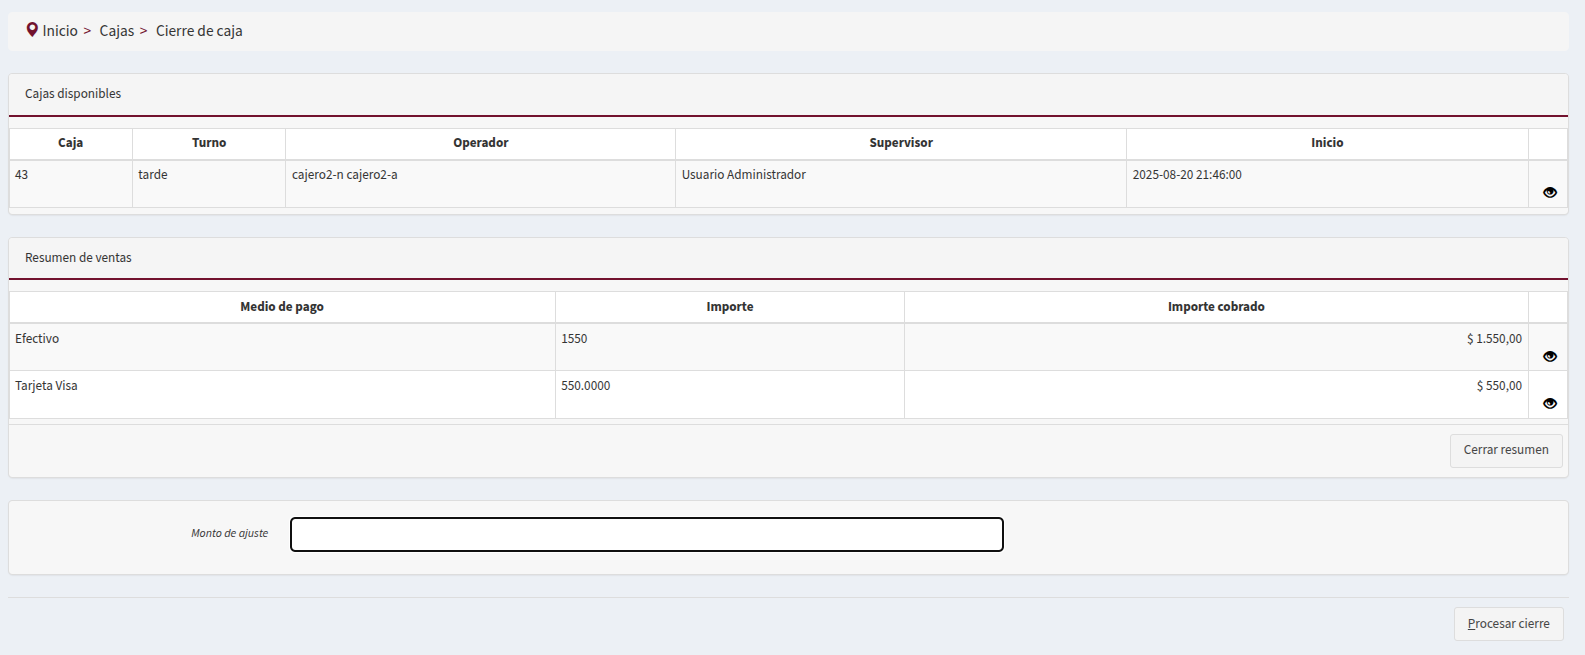The image size is (1585, 655).
Task: View details of caja 43 via eye icon
Action: point(1549,192)
